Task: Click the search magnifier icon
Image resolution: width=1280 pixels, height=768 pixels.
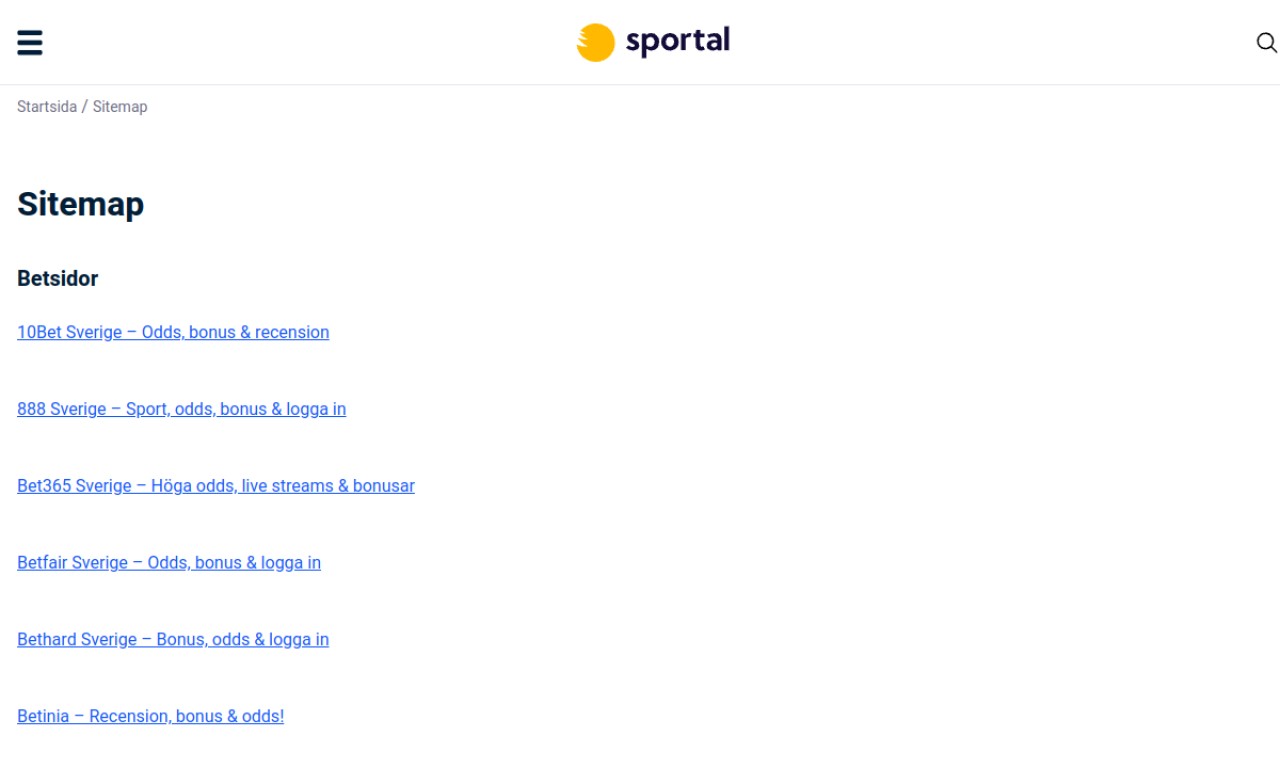Action: (x=1266, y=43)
